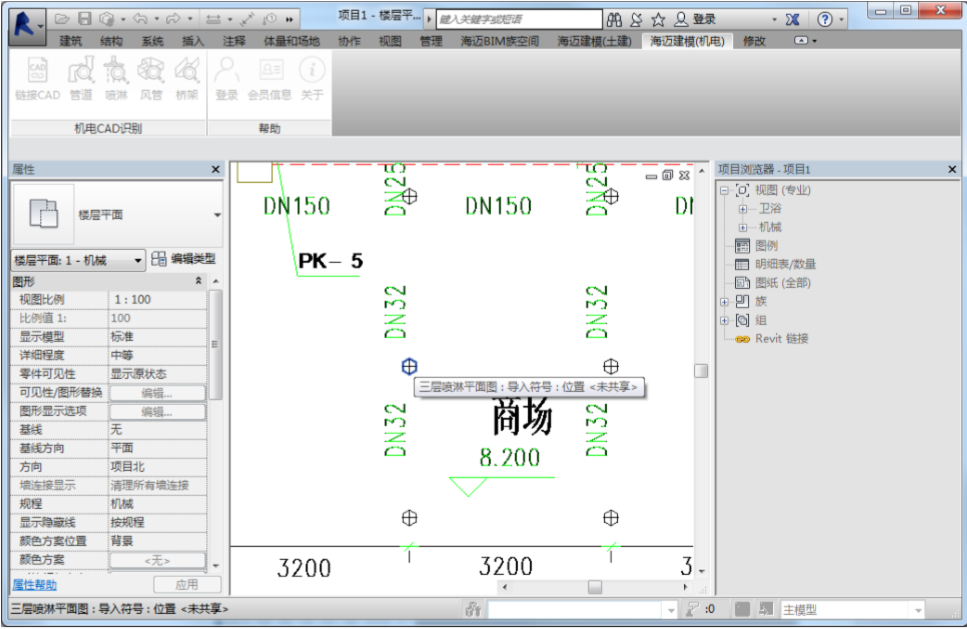Click the star favorites icon in title bar

click(x=658, y=20)
